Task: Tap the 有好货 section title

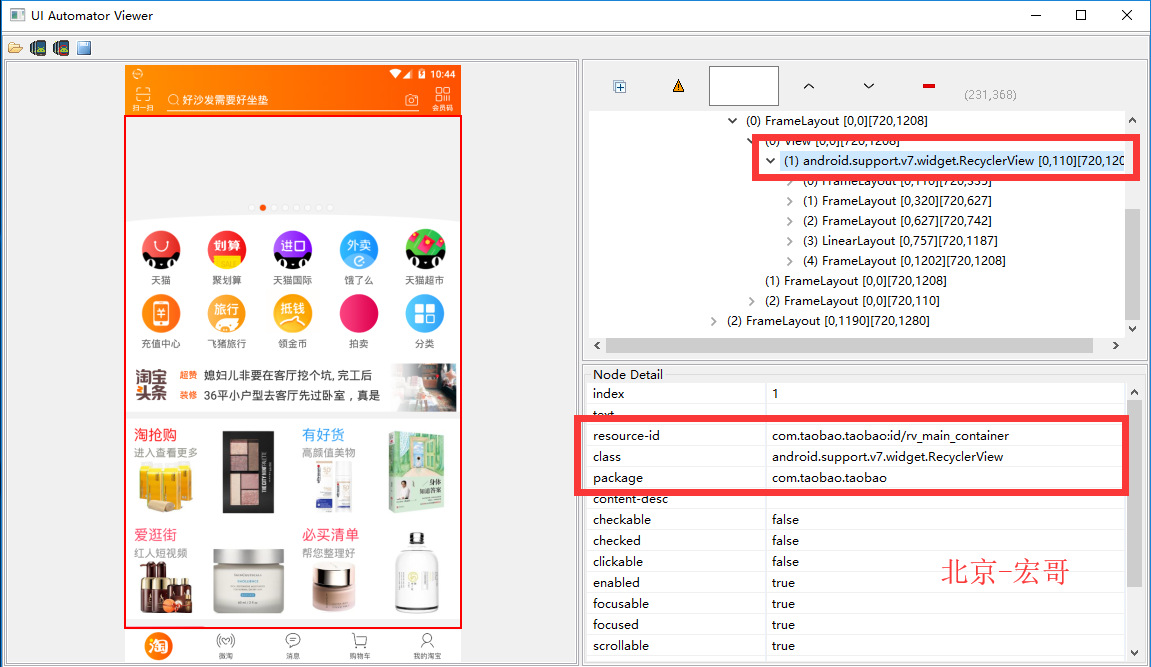Action: 323,435
